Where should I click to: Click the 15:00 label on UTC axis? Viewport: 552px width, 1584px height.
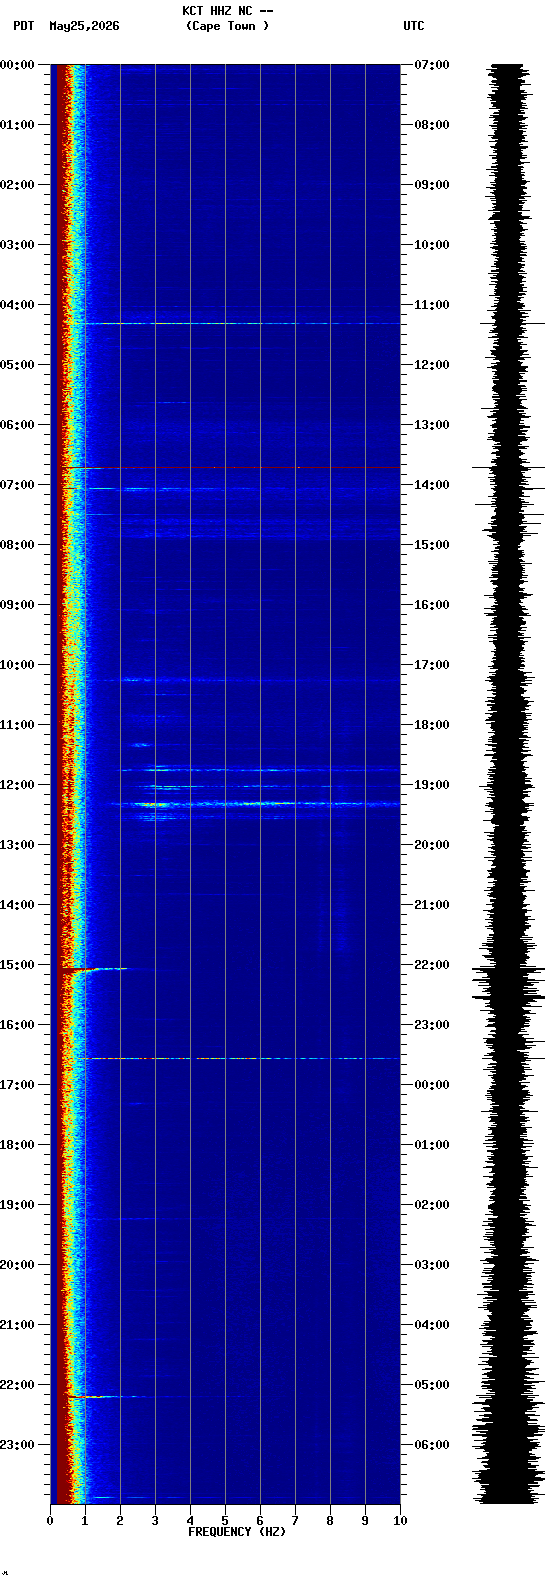pos(432,545)
